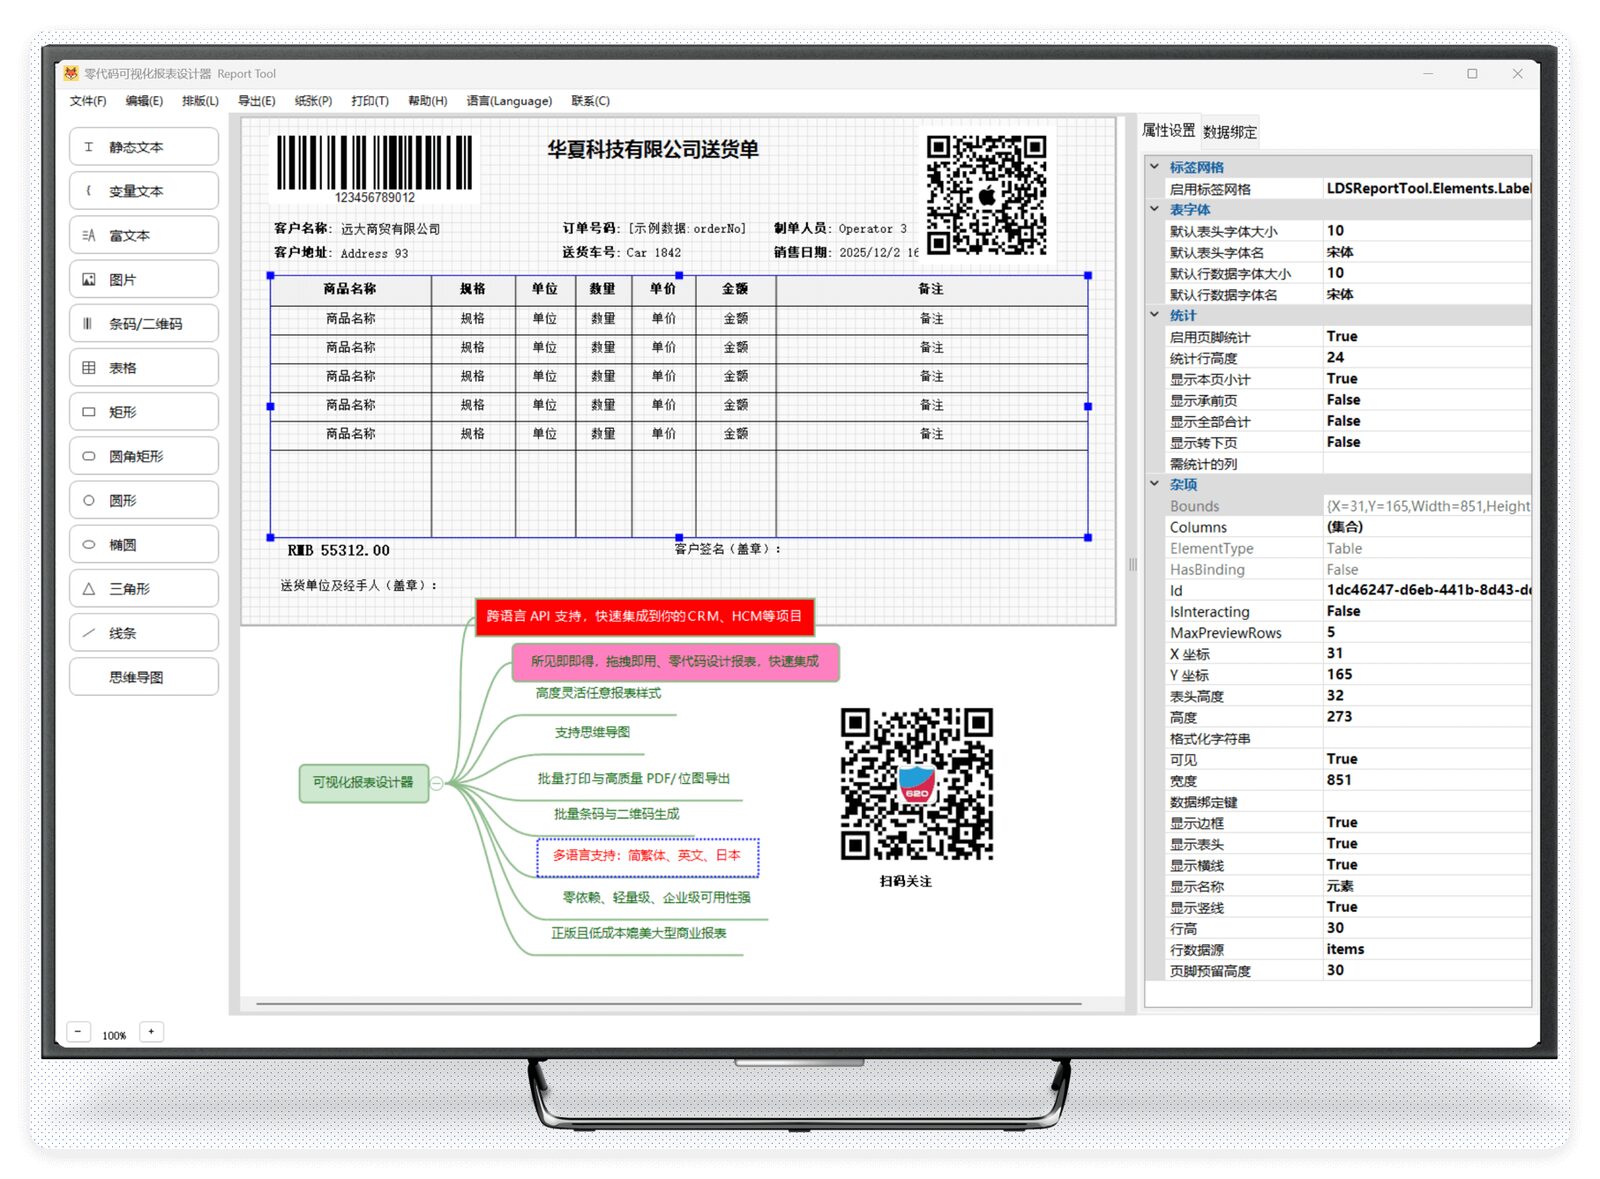Toggle the 启用页脚统计 True value
This screenshot has height=1179, width=1600.
pos(1425,337)
